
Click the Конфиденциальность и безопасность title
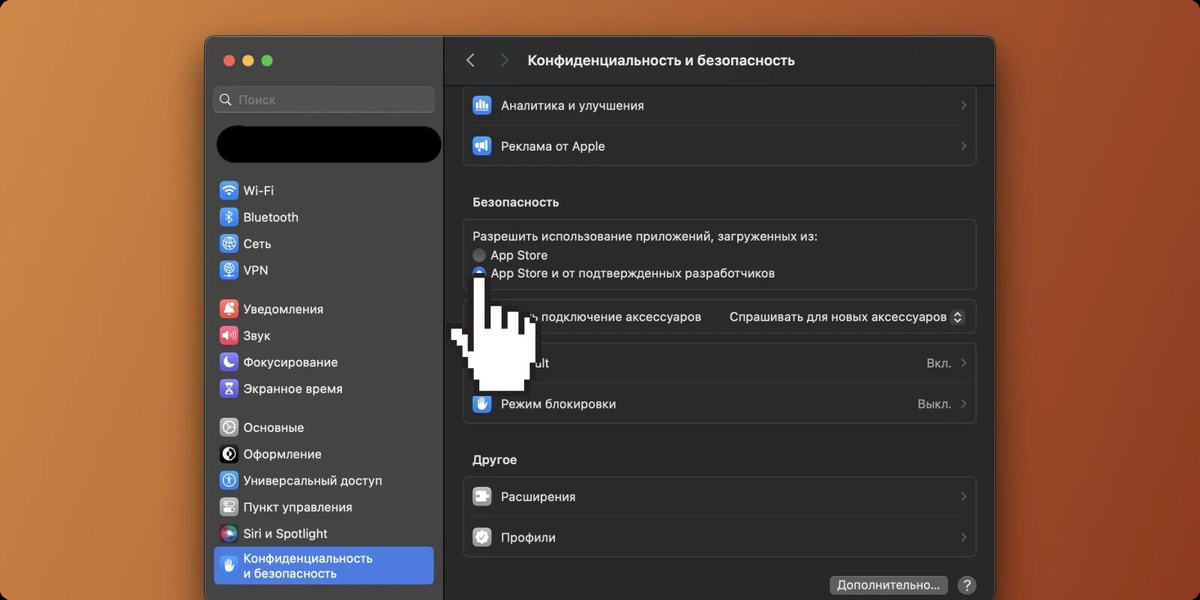[x=661, y=60]
